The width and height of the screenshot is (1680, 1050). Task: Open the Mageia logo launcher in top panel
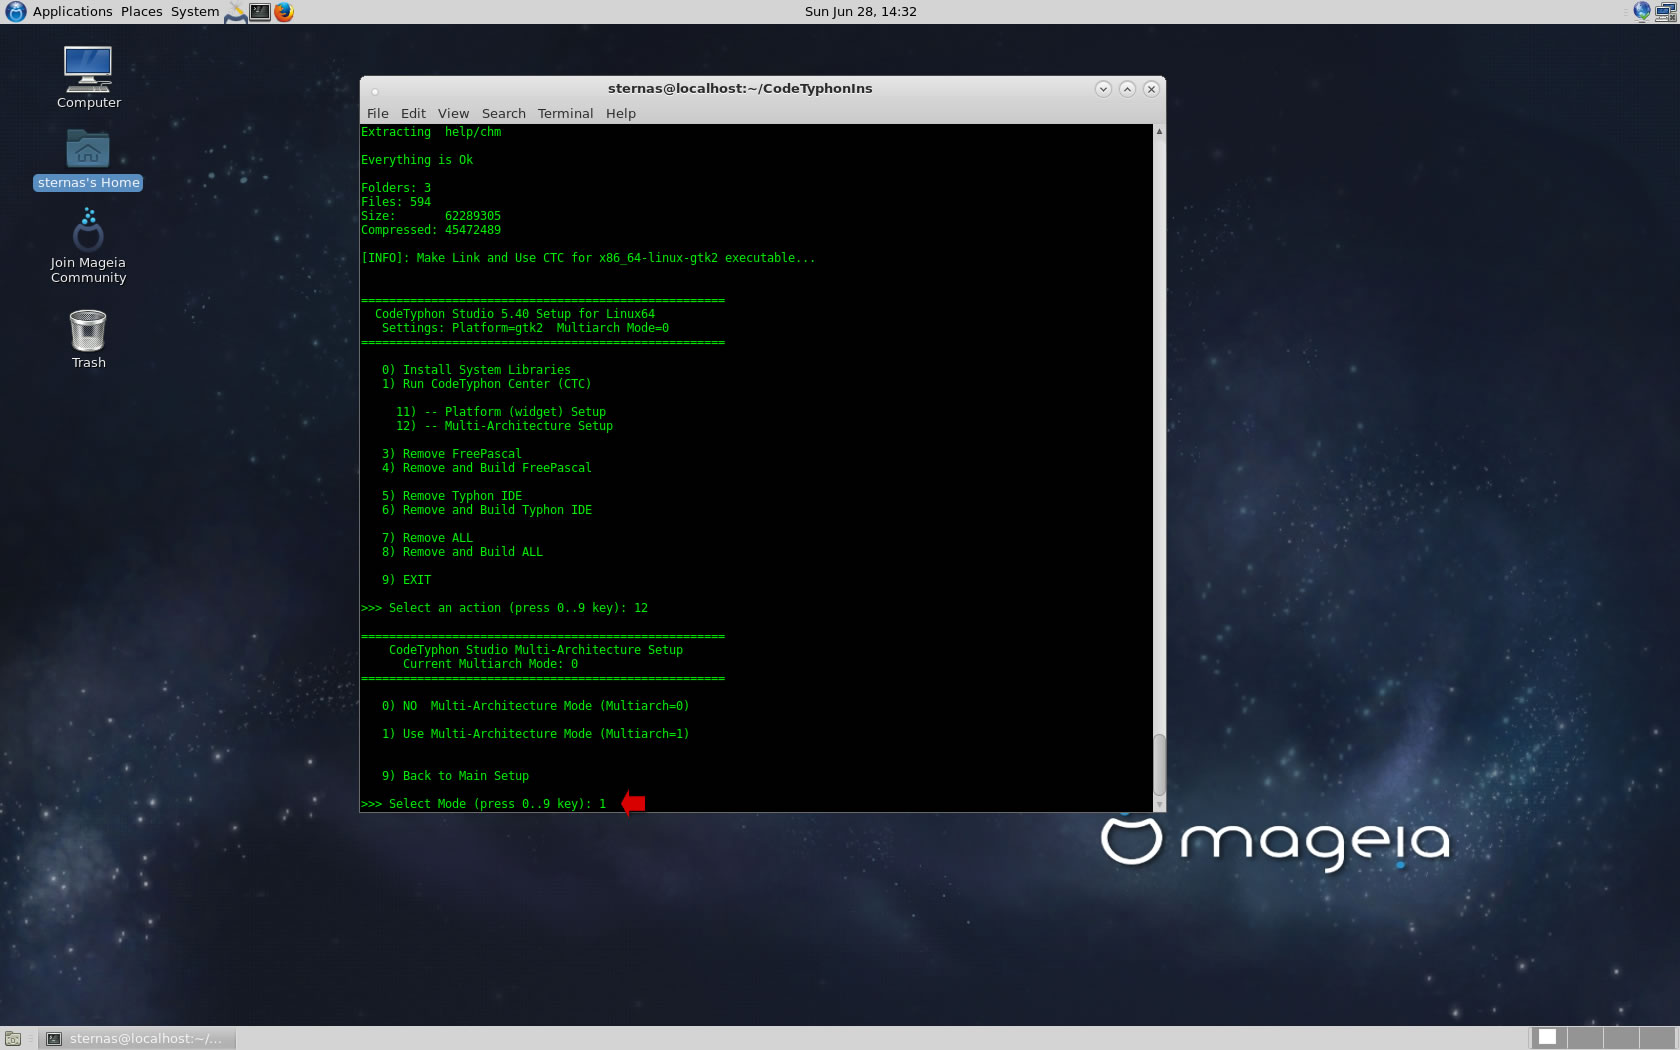pos(15,12)
